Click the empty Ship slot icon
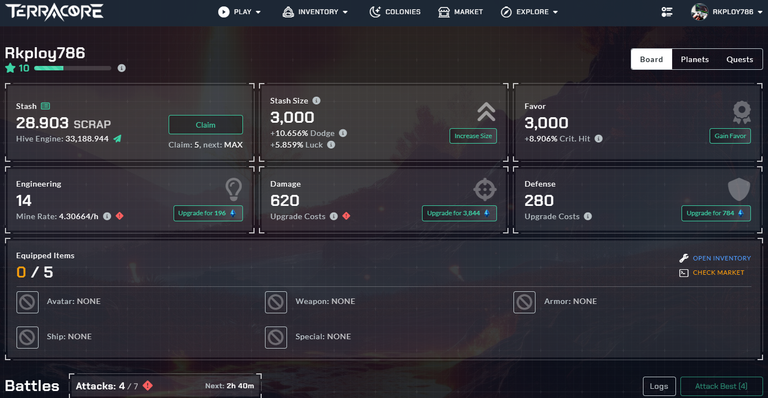 click(x=27, y=337)
